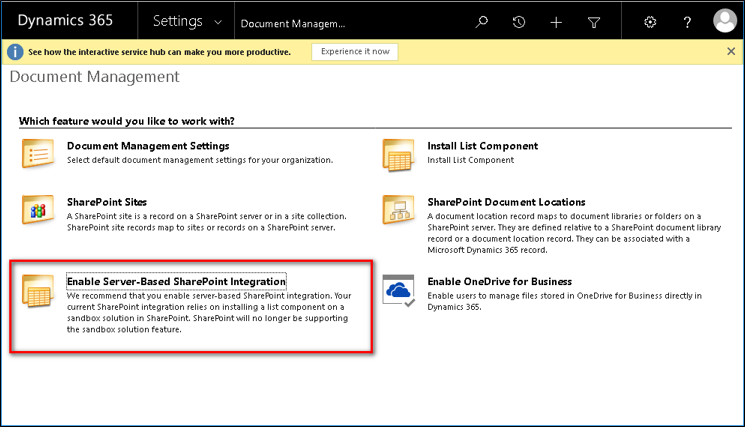Open the SharePoint Document Locations link
This screenshot has height=427, width=745.
coord(506,202)
